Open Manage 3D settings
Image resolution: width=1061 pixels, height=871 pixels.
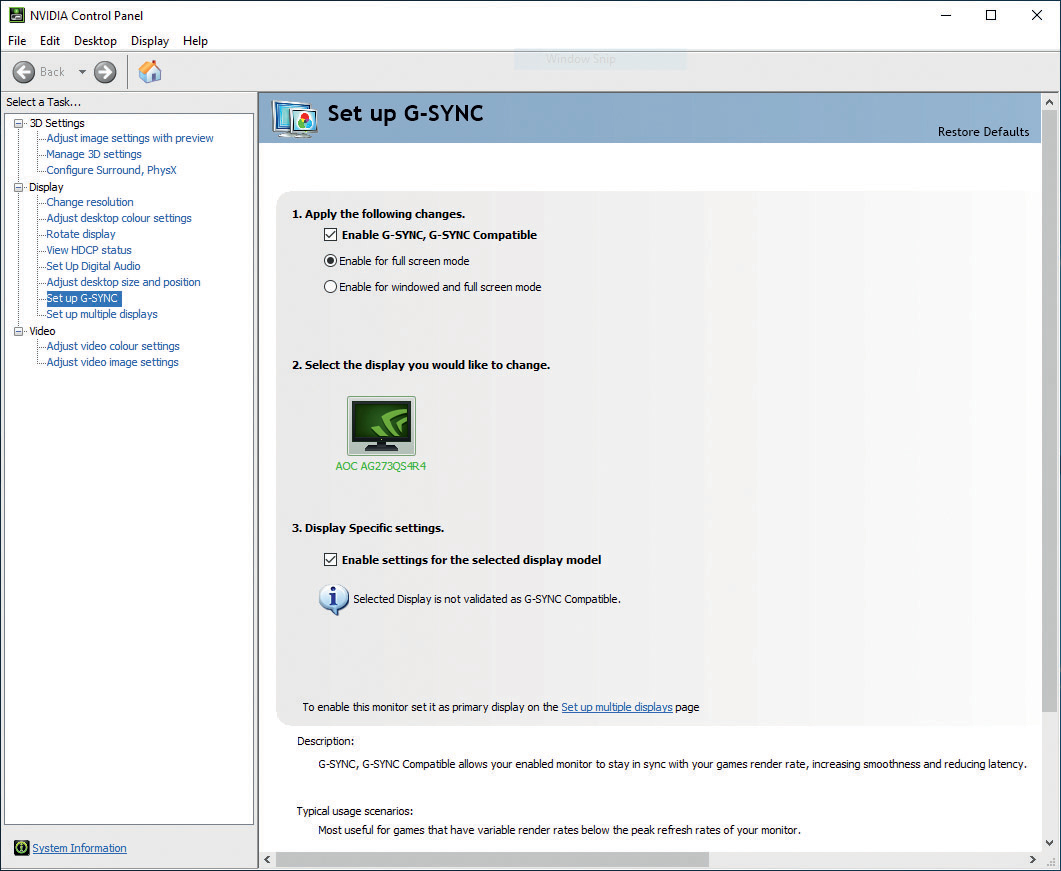pos(93,154)
